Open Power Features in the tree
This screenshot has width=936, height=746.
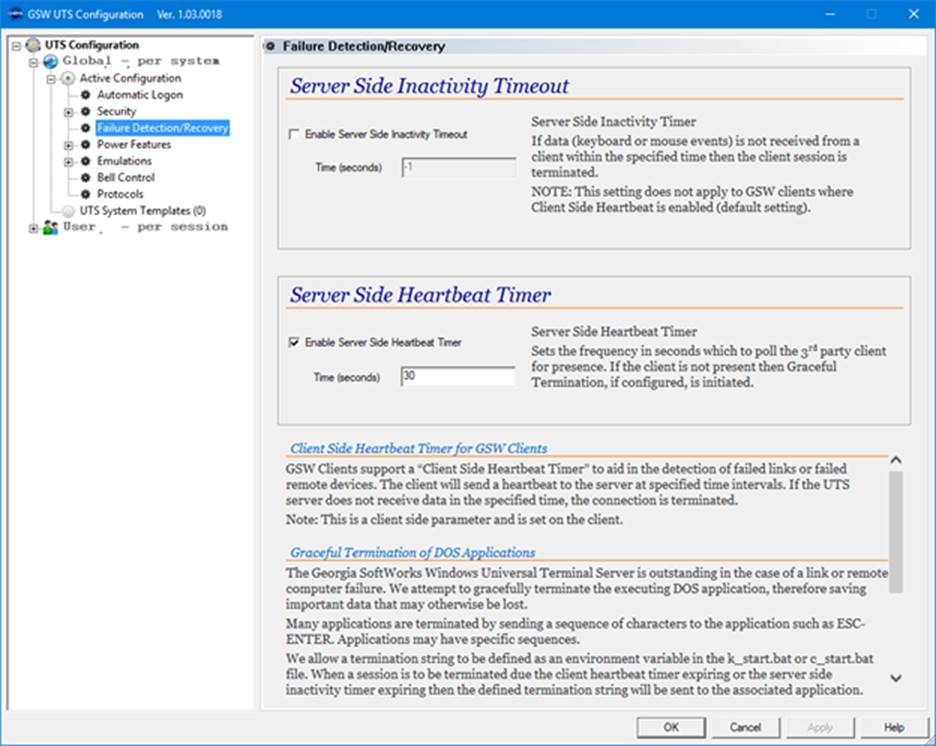click(134, 144)
